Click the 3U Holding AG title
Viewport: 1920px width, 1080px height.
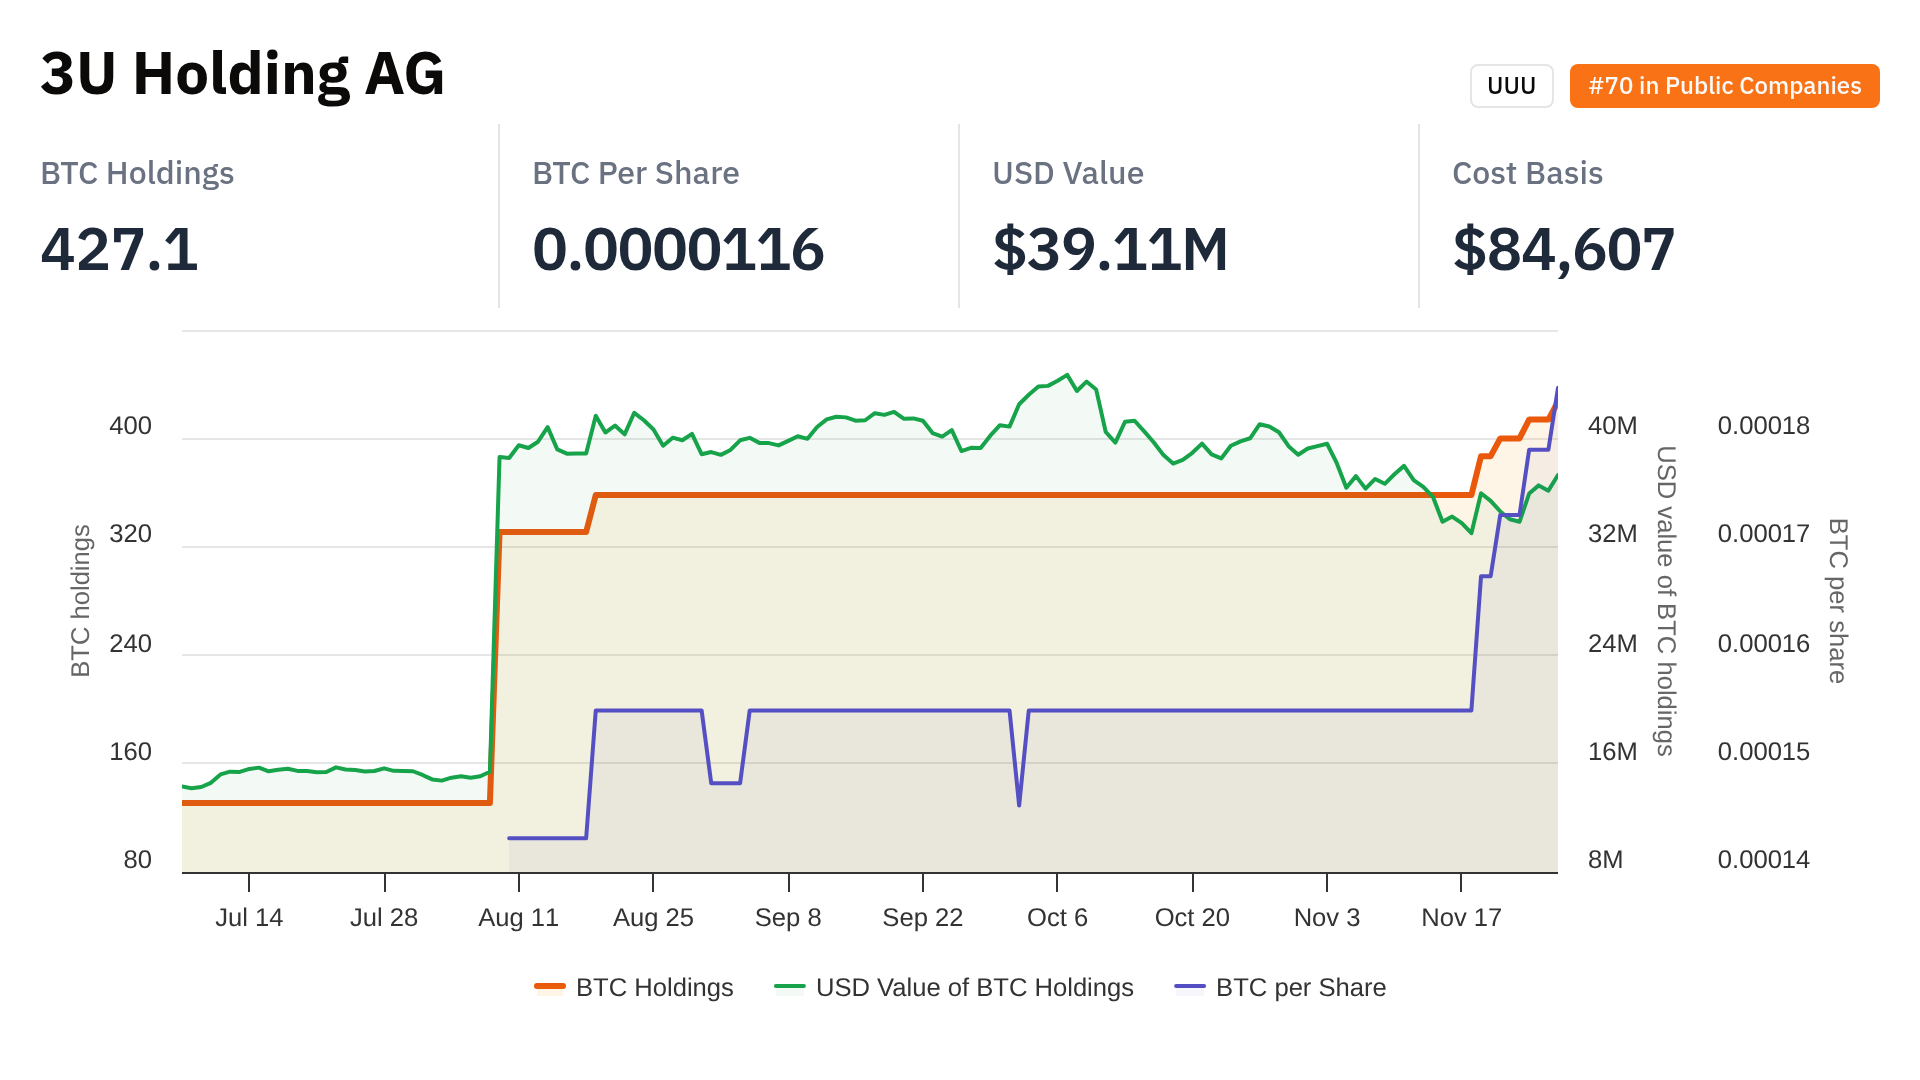(x=242, y=74)
